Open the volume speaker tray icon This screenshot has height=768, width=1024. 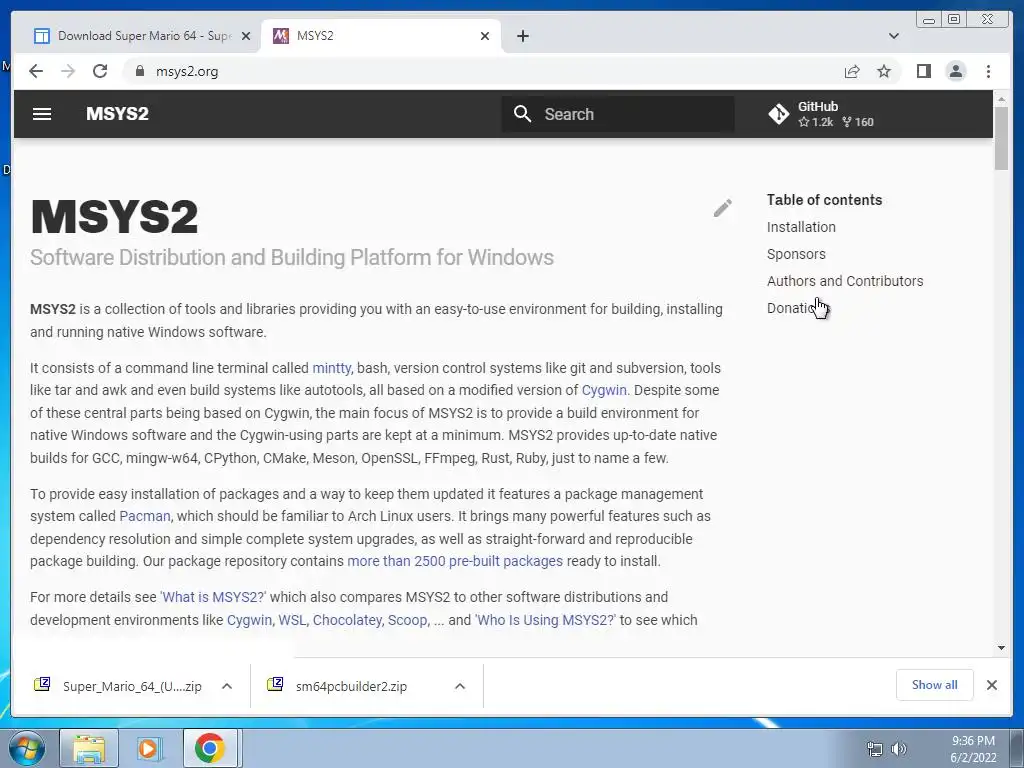coord(899,748)
